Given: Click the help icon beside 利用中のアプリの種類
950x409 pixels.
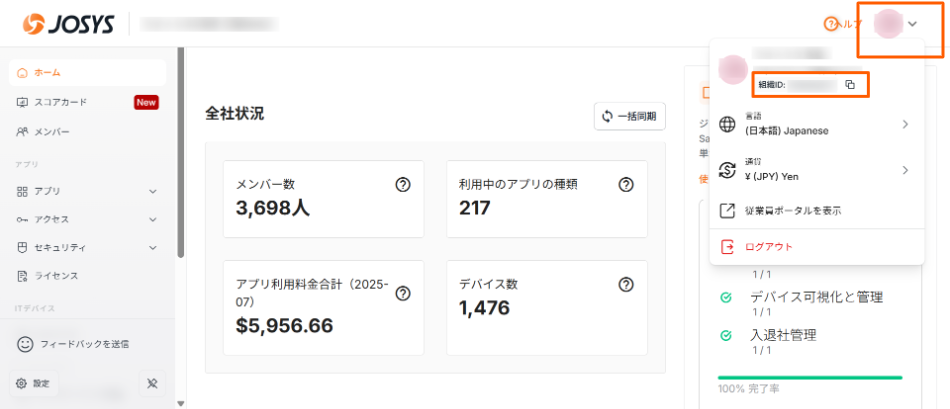Looking at the screenshot, I should 626,184.
